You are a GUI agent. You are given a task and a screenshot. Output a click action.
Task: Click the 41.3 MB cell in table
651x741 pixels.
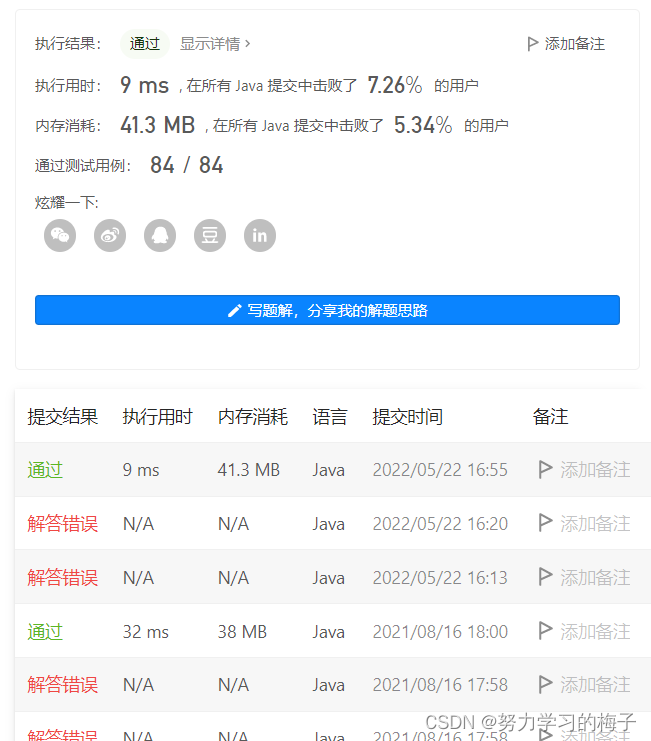pos(248,470)
